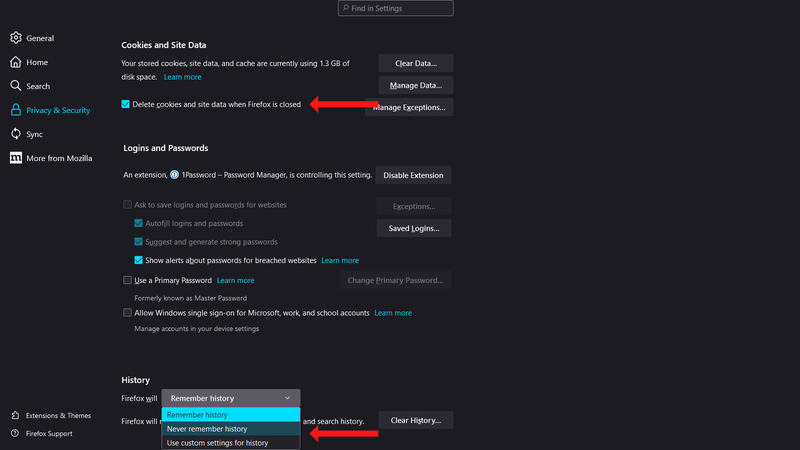The height and width of the screenshot is (450, 800).
Task: Open Firefox Support help icon
Action: coord(16,433)
